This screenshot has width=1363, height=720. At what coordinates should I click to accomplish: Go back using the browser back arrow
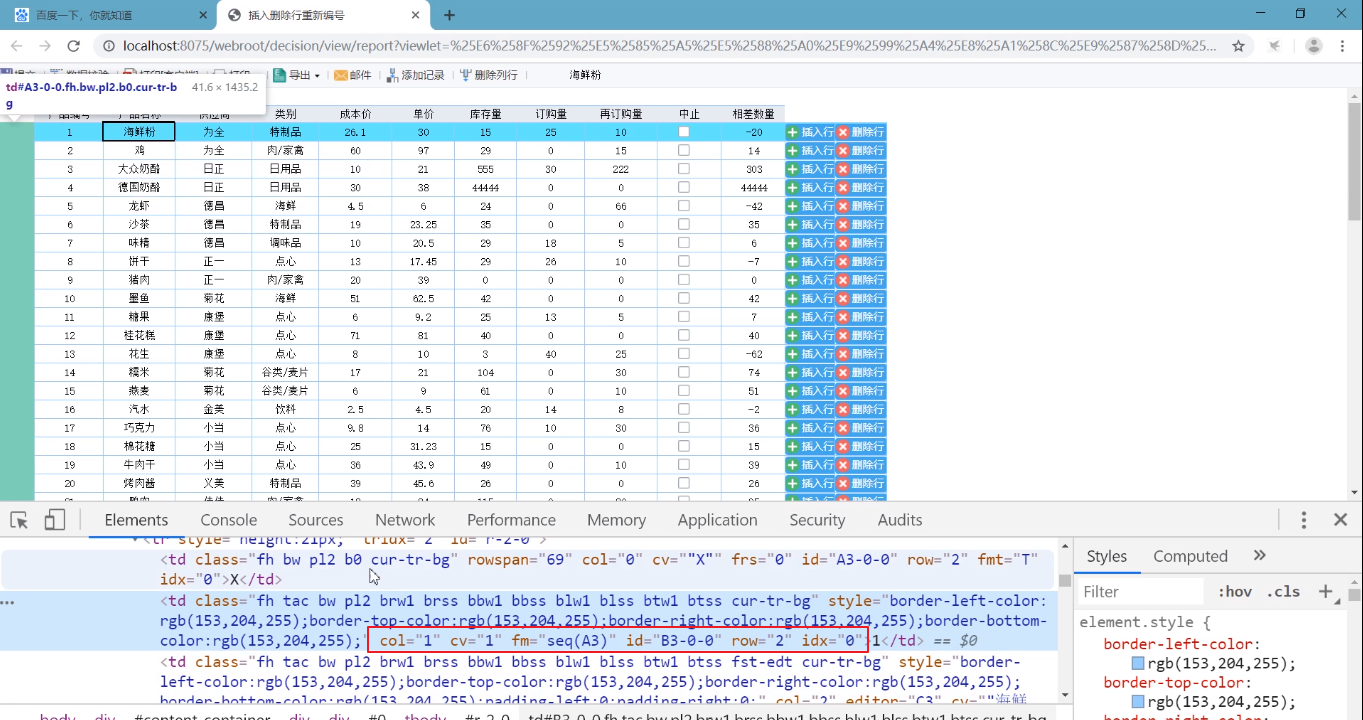pyautogui.click(x=17, y=46)
